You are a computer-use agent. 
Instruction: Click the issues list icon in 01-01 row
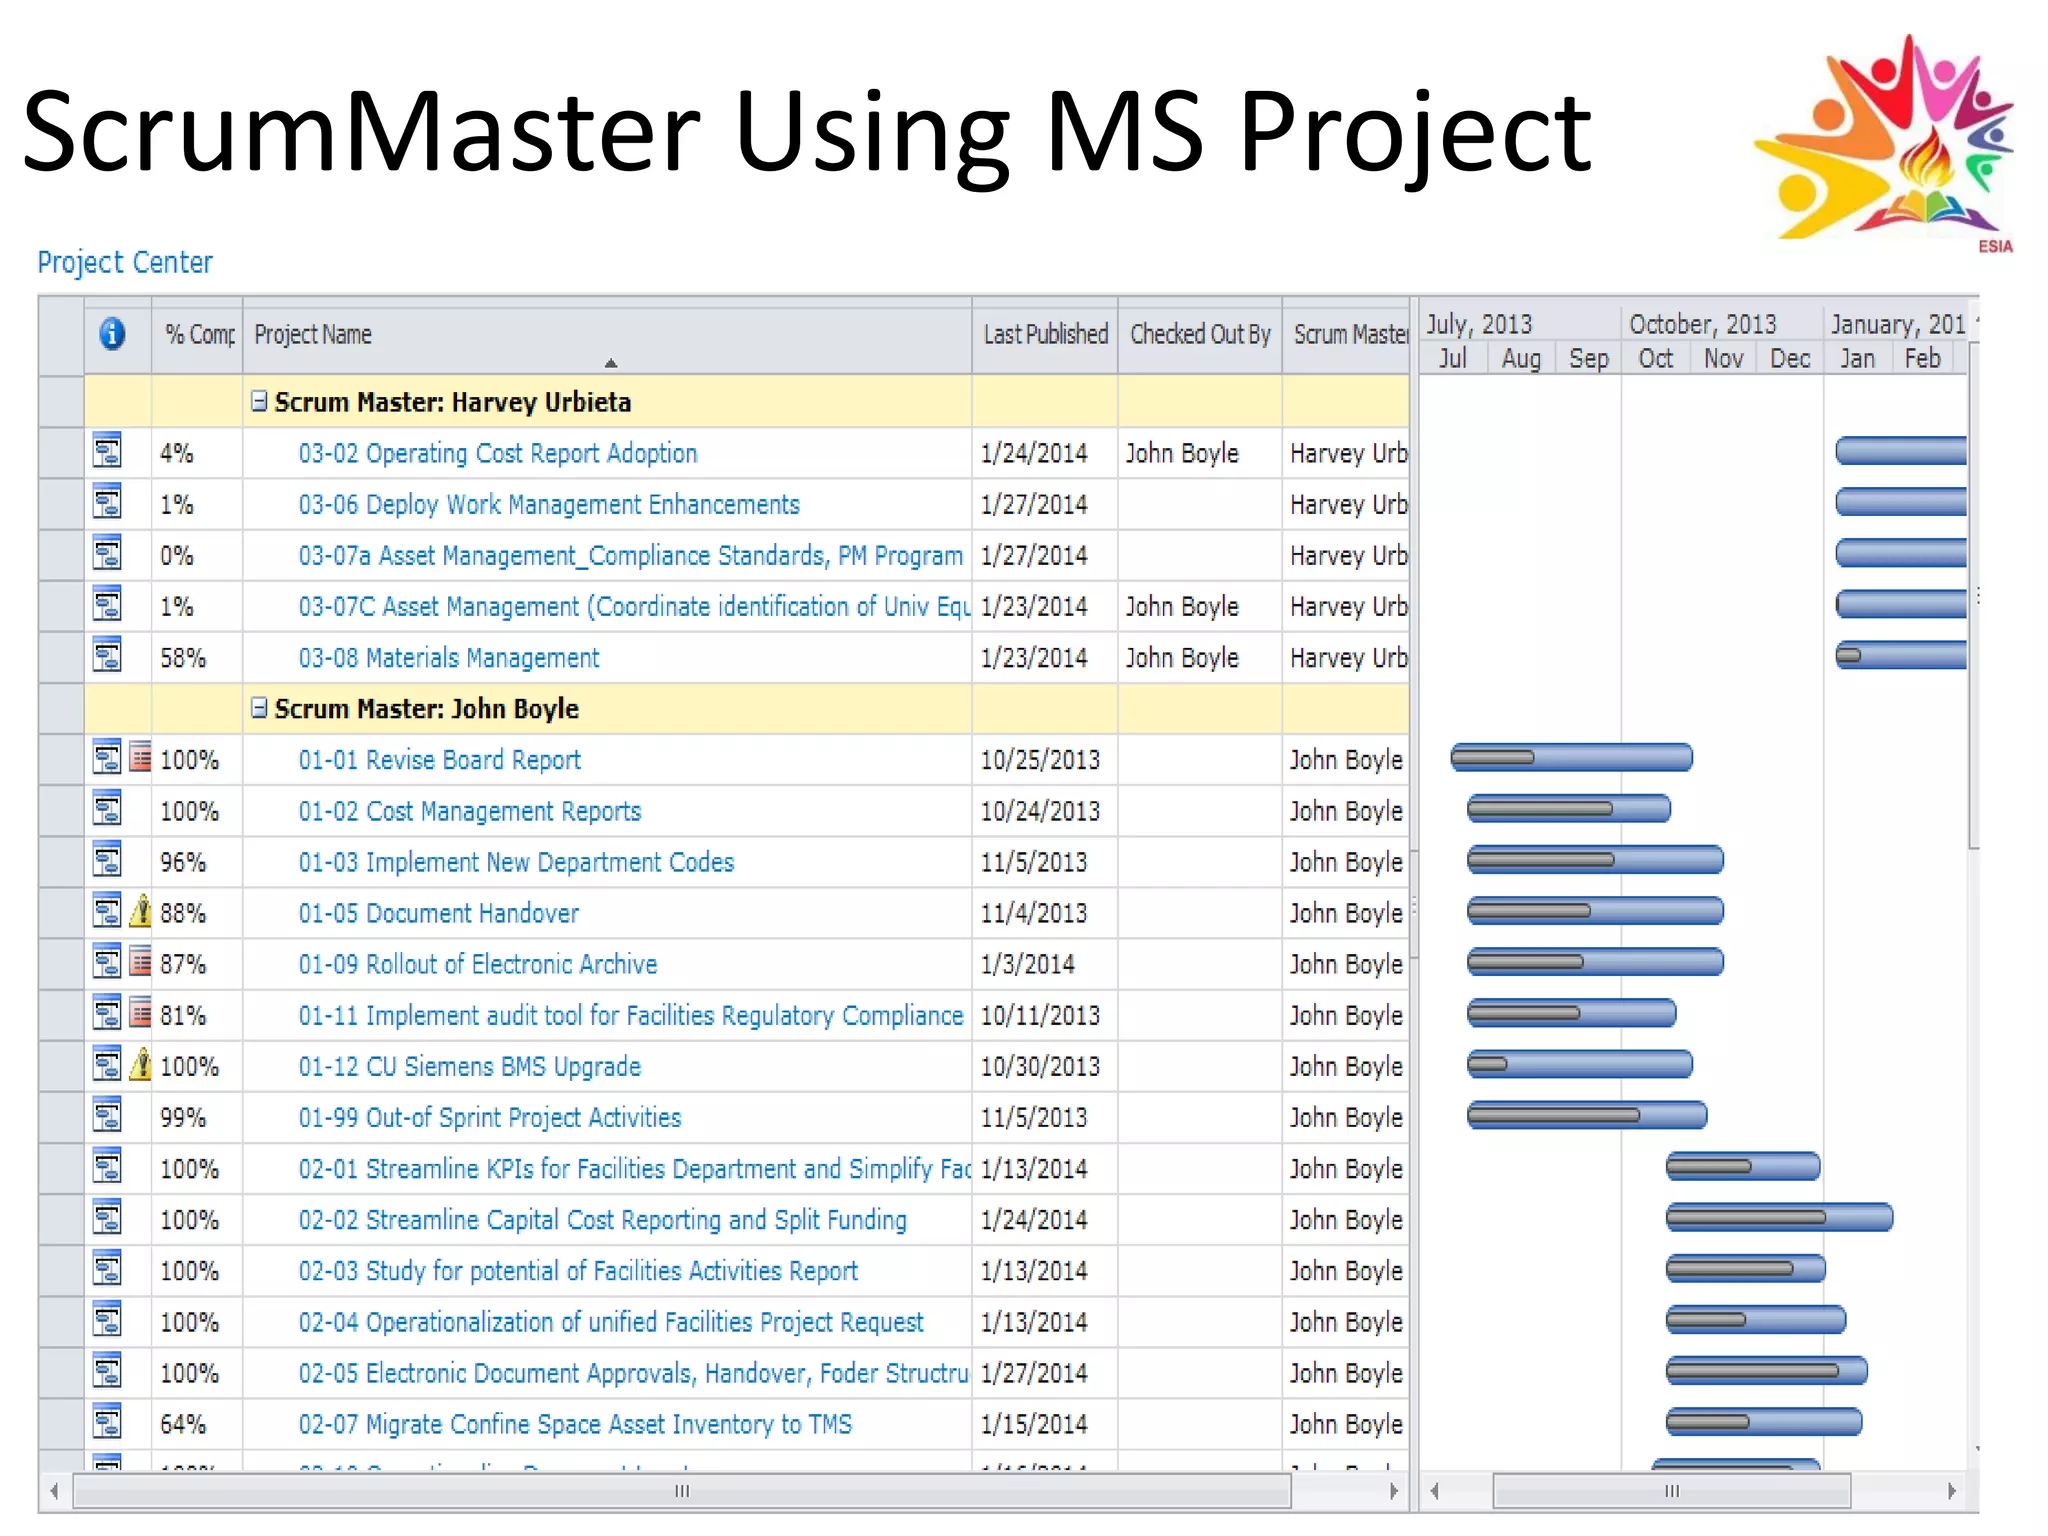[x=141, y=757]
